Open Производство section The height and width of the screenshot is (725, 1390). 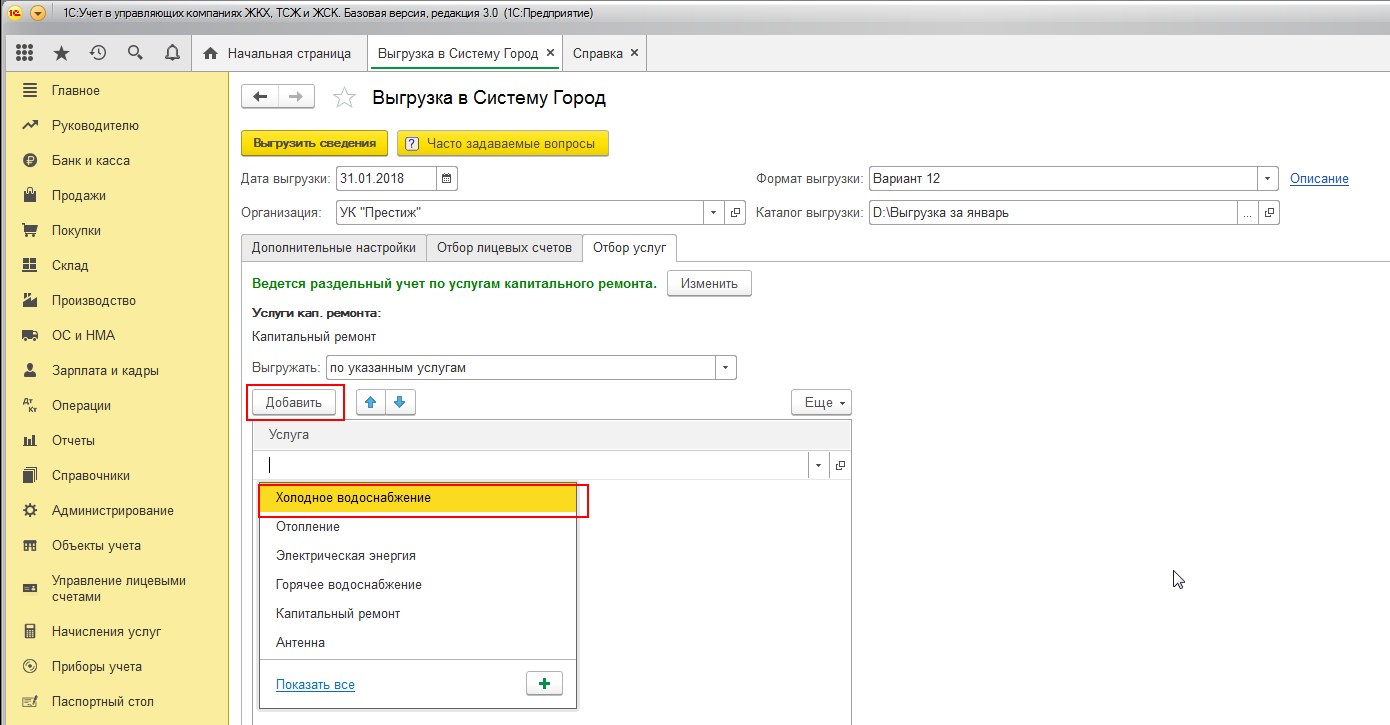click(x=116, y=301)
